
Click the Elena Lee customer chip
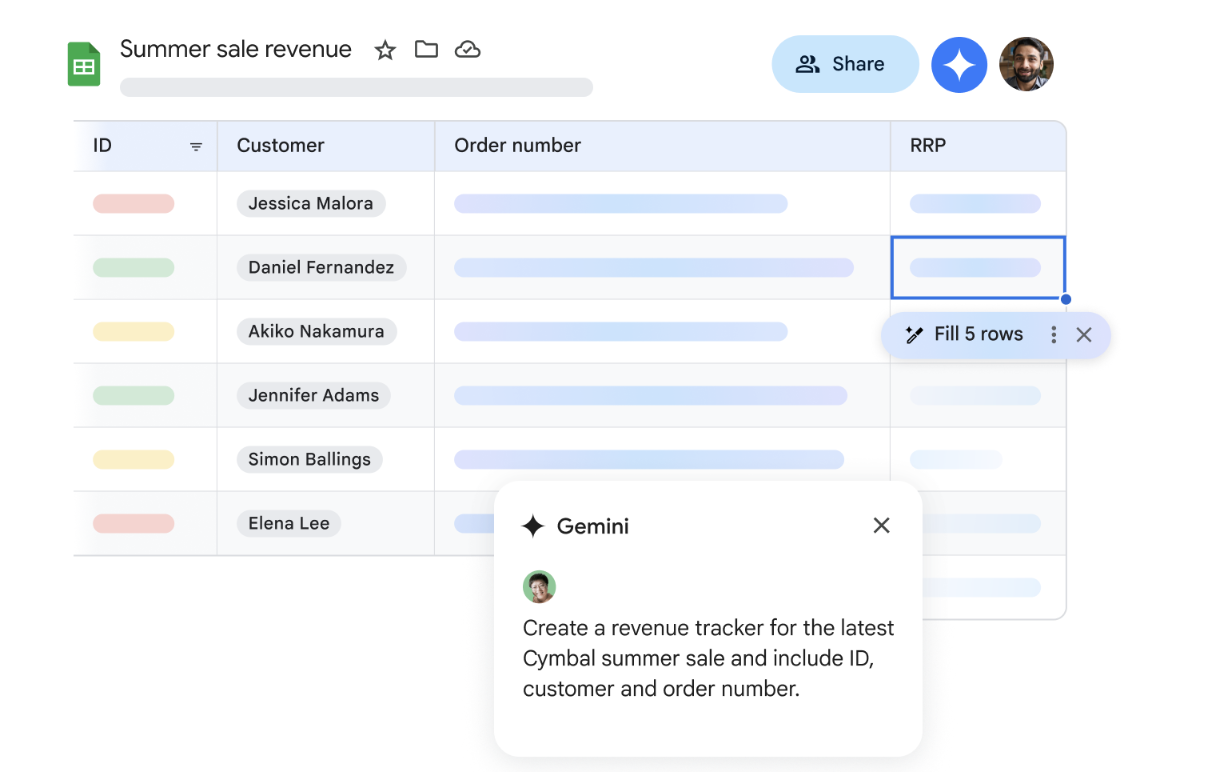[289, 524]
